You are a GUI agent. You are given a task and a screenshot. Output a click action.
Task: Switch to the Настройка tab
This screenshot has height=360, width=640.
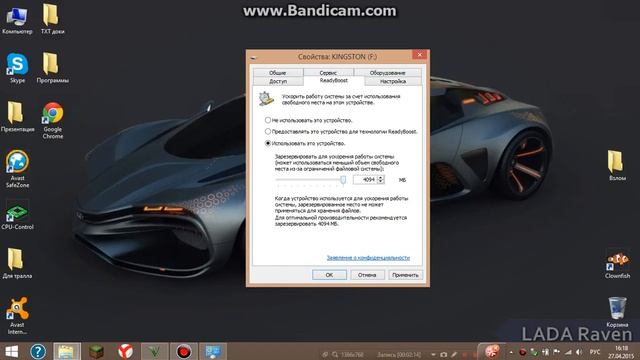(393, 81)
